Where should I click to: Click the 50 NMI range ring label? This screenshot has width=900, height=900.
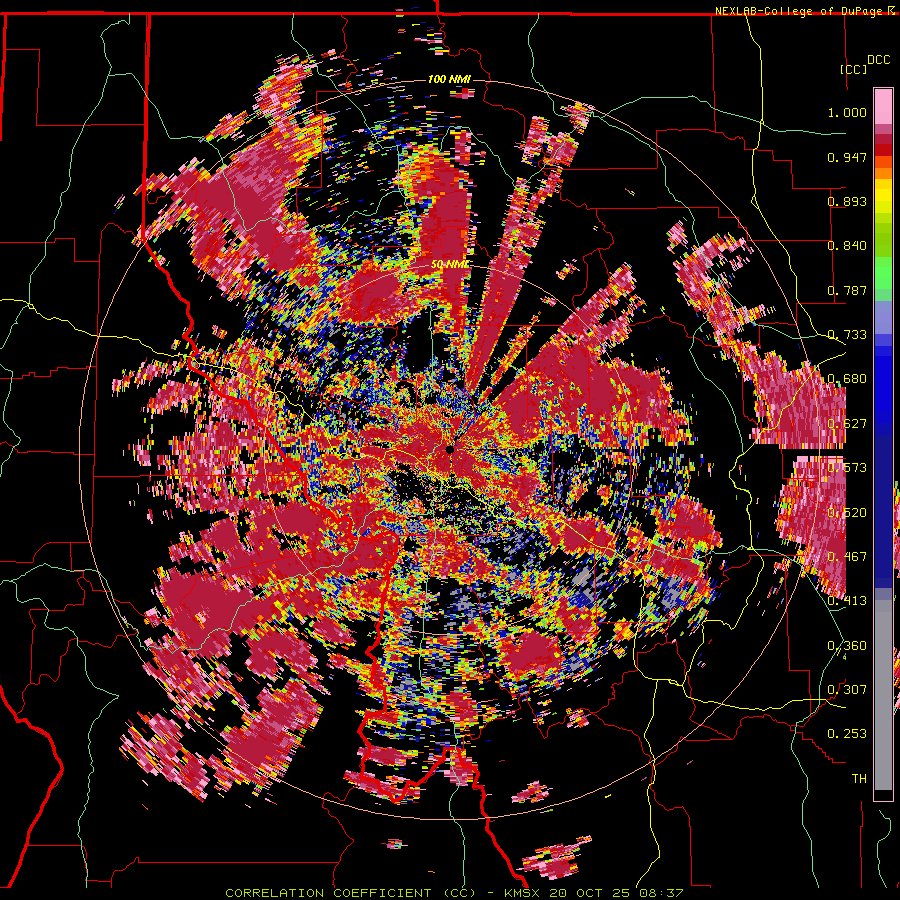click(x=450, y=265)
